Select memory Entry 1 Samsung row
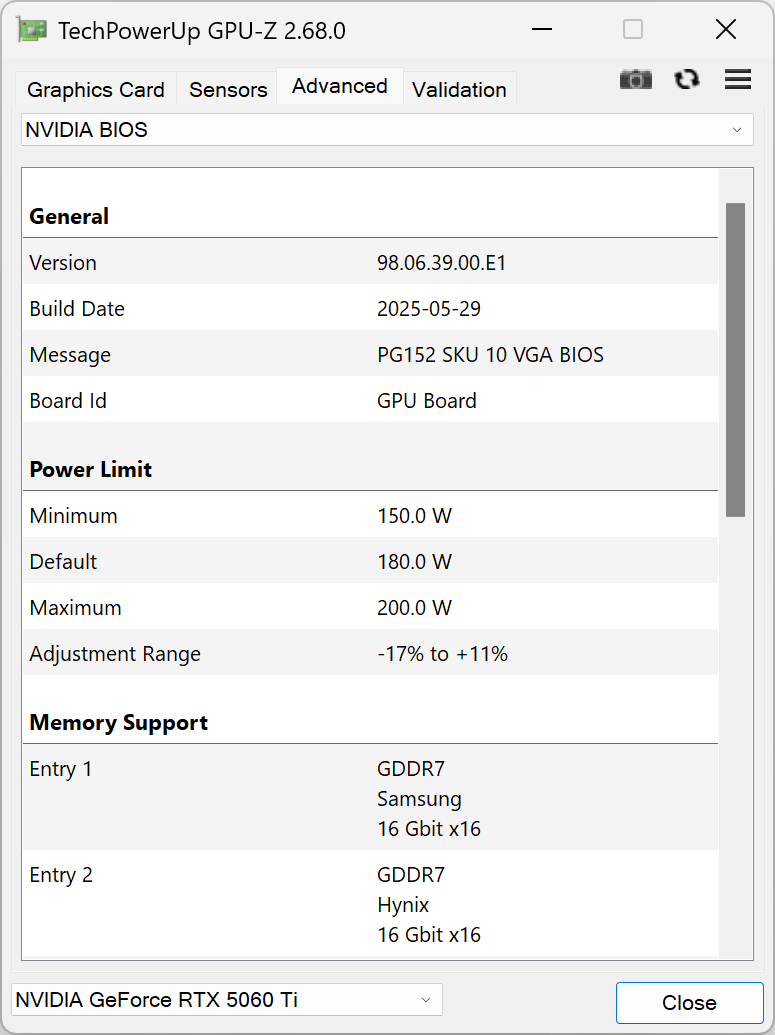775x1035 pixels. 370,798
